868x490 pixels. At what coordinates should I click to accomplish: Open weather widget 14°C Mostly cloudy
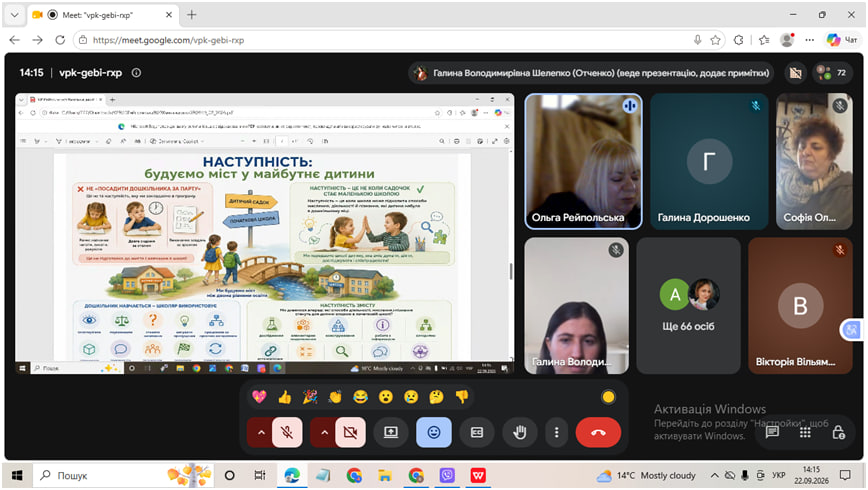[x=647, y=475]
